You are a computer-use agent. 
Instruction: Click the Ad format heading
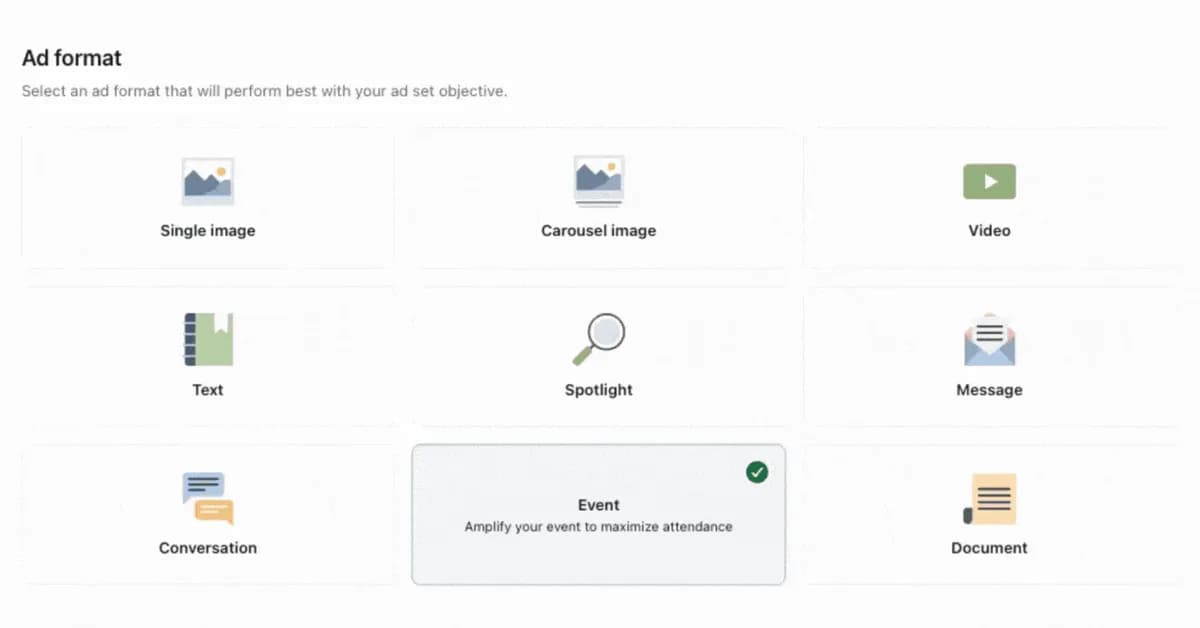(x=71, y=58)
